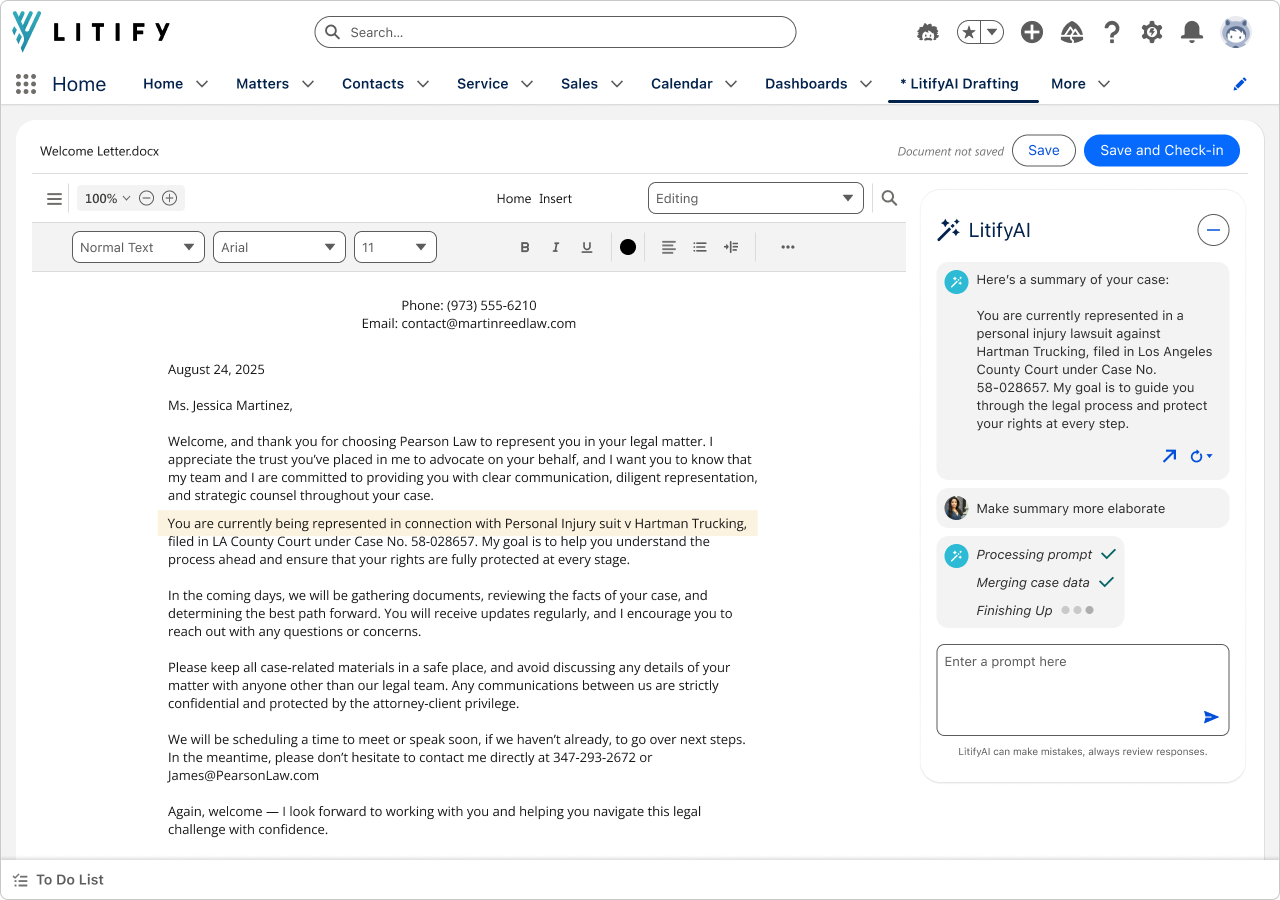The image size is (1280, 900).
Task: Switch to the editor Insert tab
Action: click(555, 199)
